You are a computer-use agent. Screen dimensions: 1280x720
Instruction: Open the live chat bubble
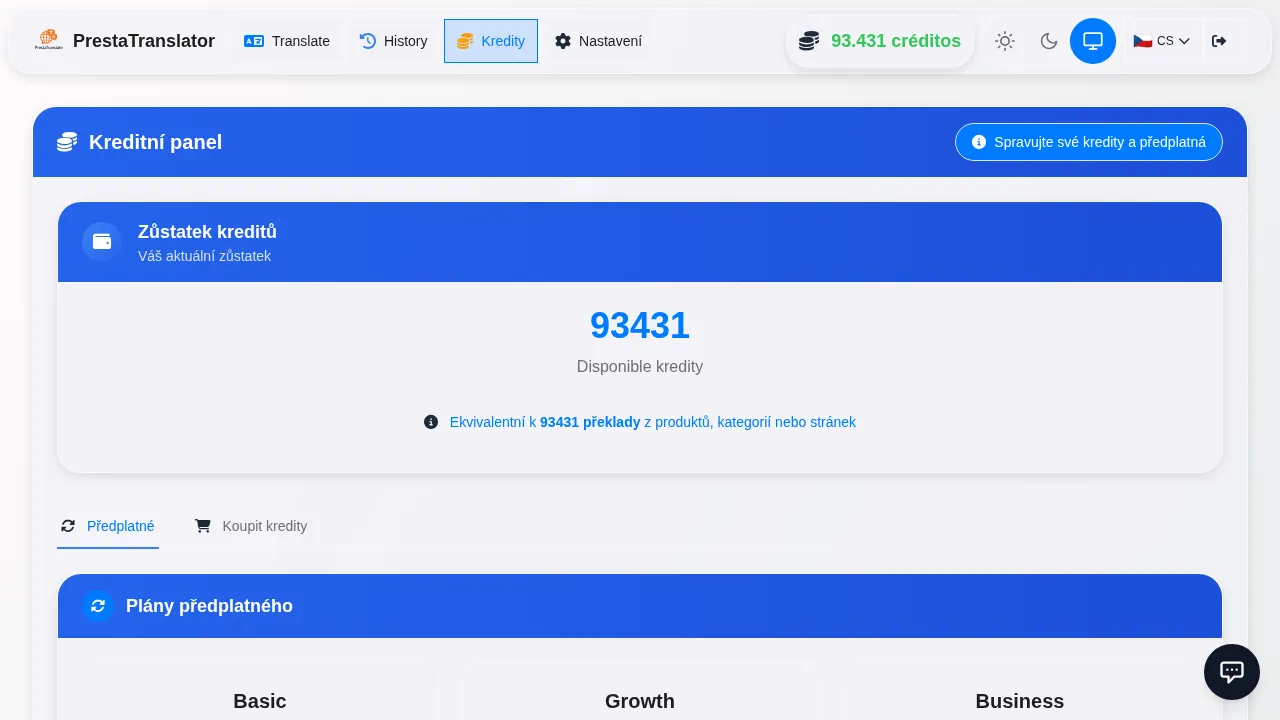[1232, 672]
